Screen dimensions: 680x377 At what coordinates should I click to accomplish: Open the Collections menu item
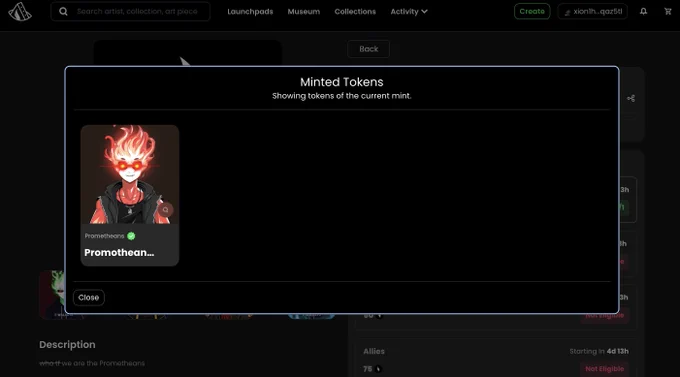click(355, 12)
